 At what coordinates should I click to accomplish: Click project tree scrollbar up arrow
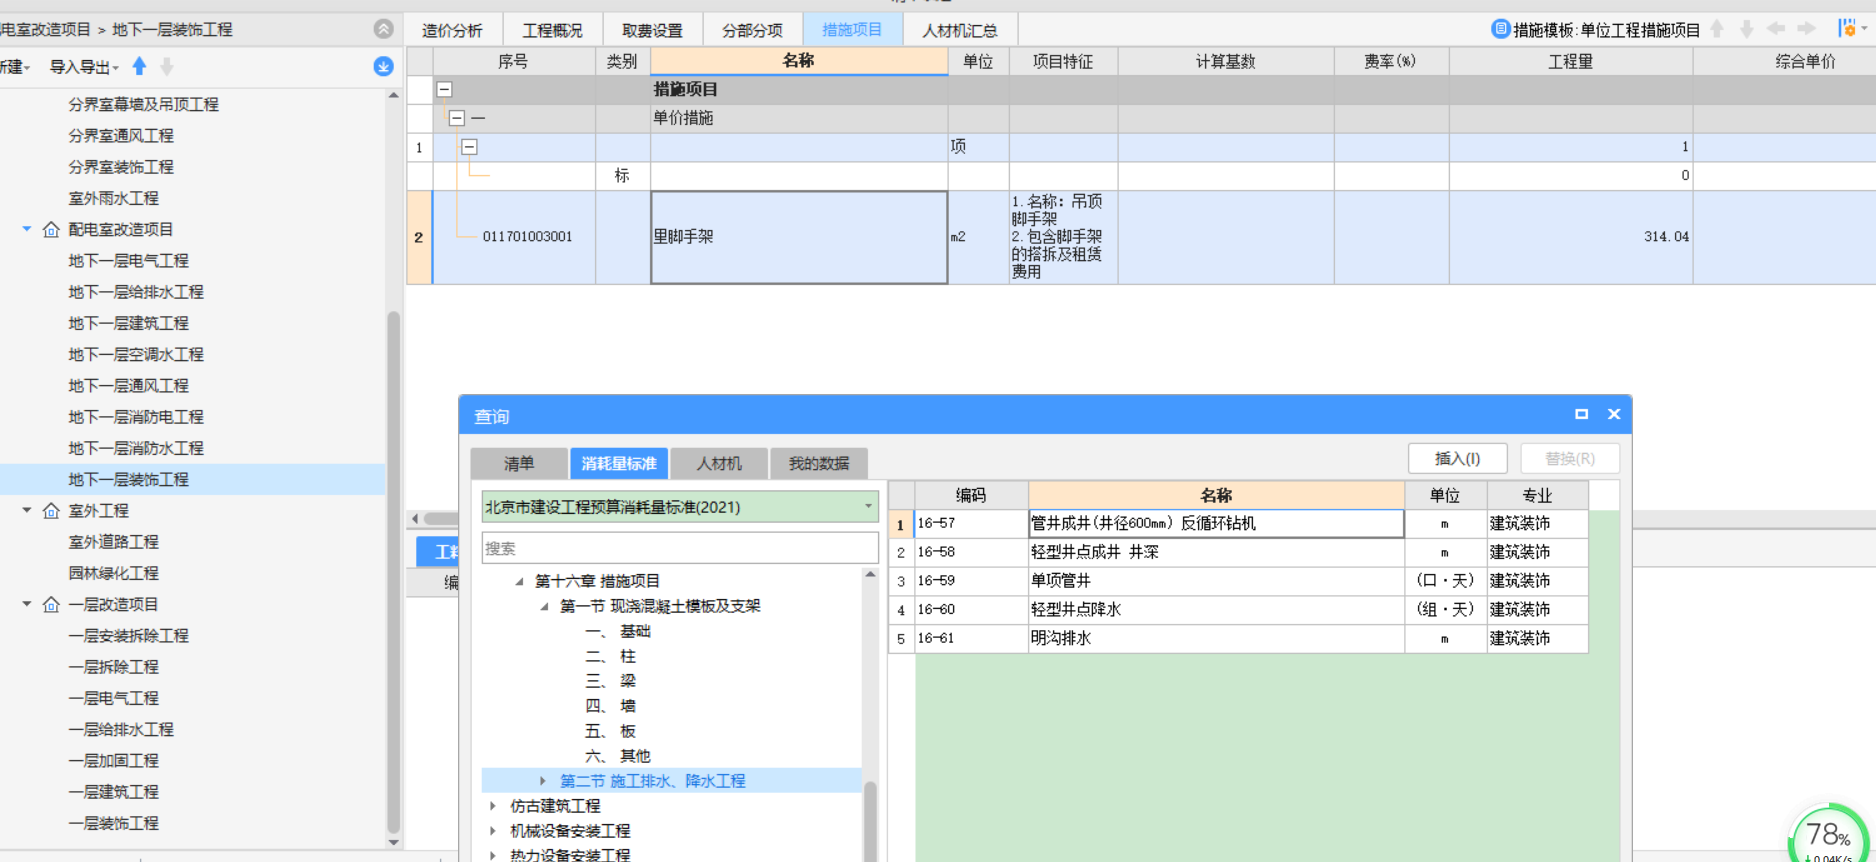point(393,96)
